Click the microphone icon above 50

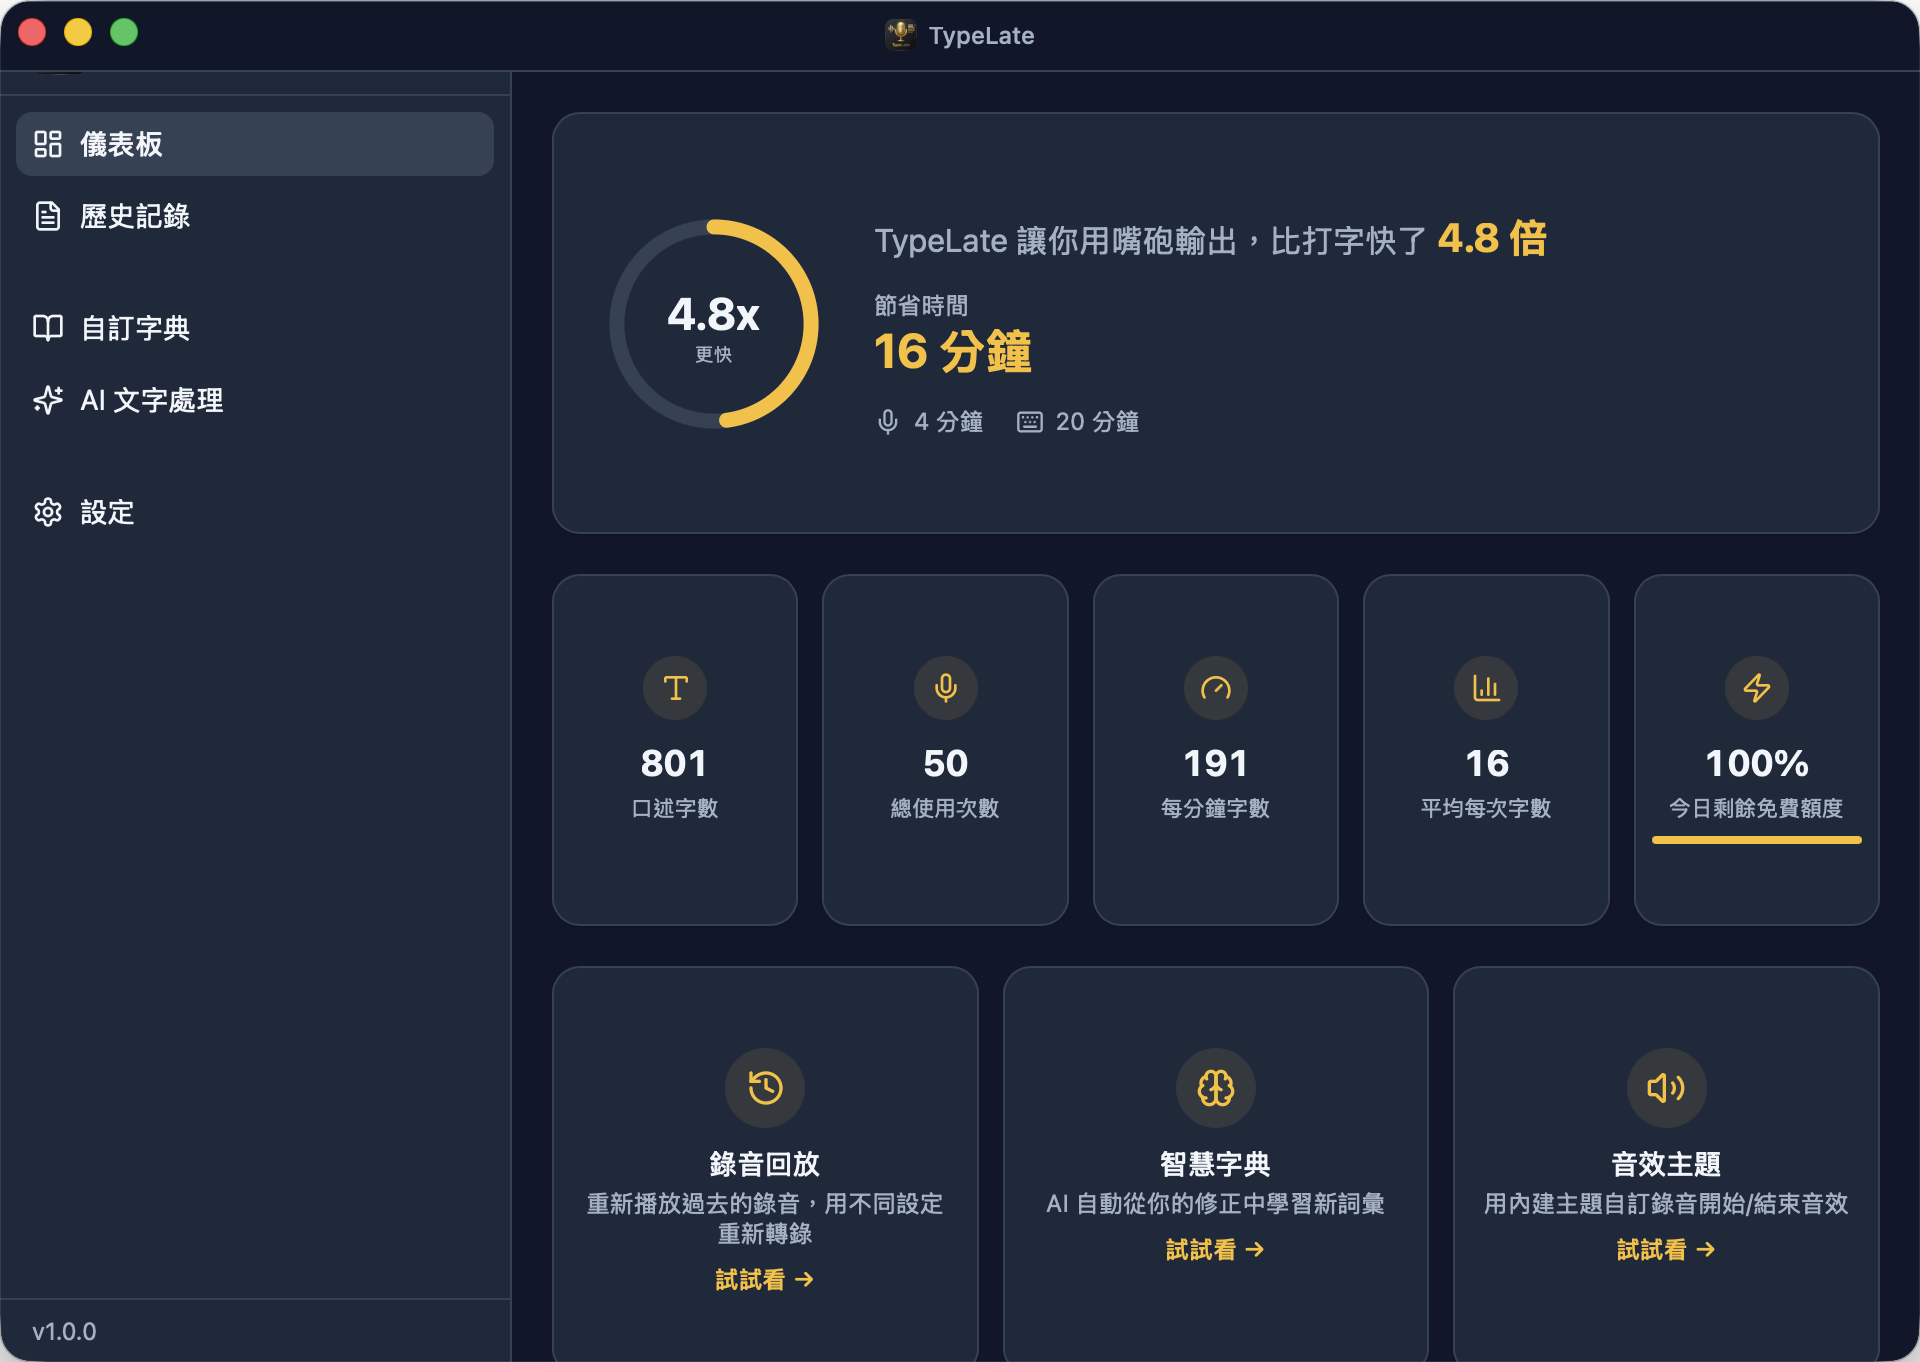point(945,688)
